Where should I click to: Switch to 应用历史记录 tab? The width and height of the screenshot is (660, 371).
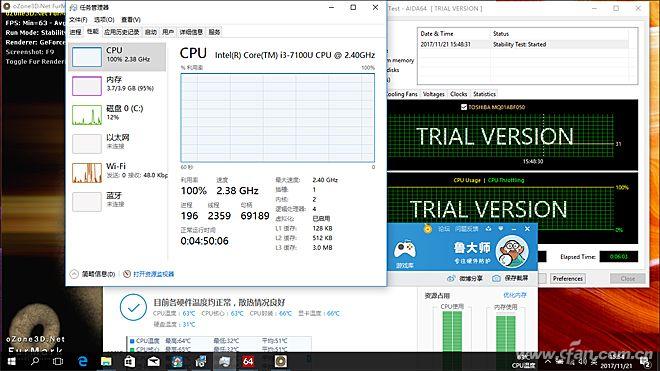121,32
